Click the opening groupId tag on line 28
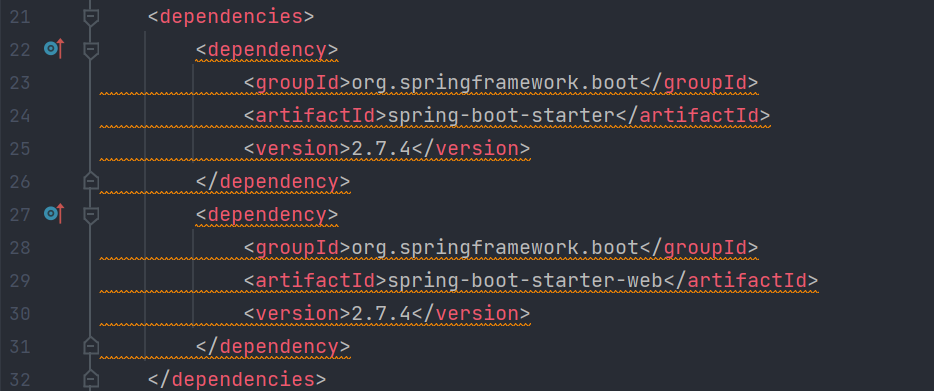Screen dimensions: 934x391 tap(298, 247)
